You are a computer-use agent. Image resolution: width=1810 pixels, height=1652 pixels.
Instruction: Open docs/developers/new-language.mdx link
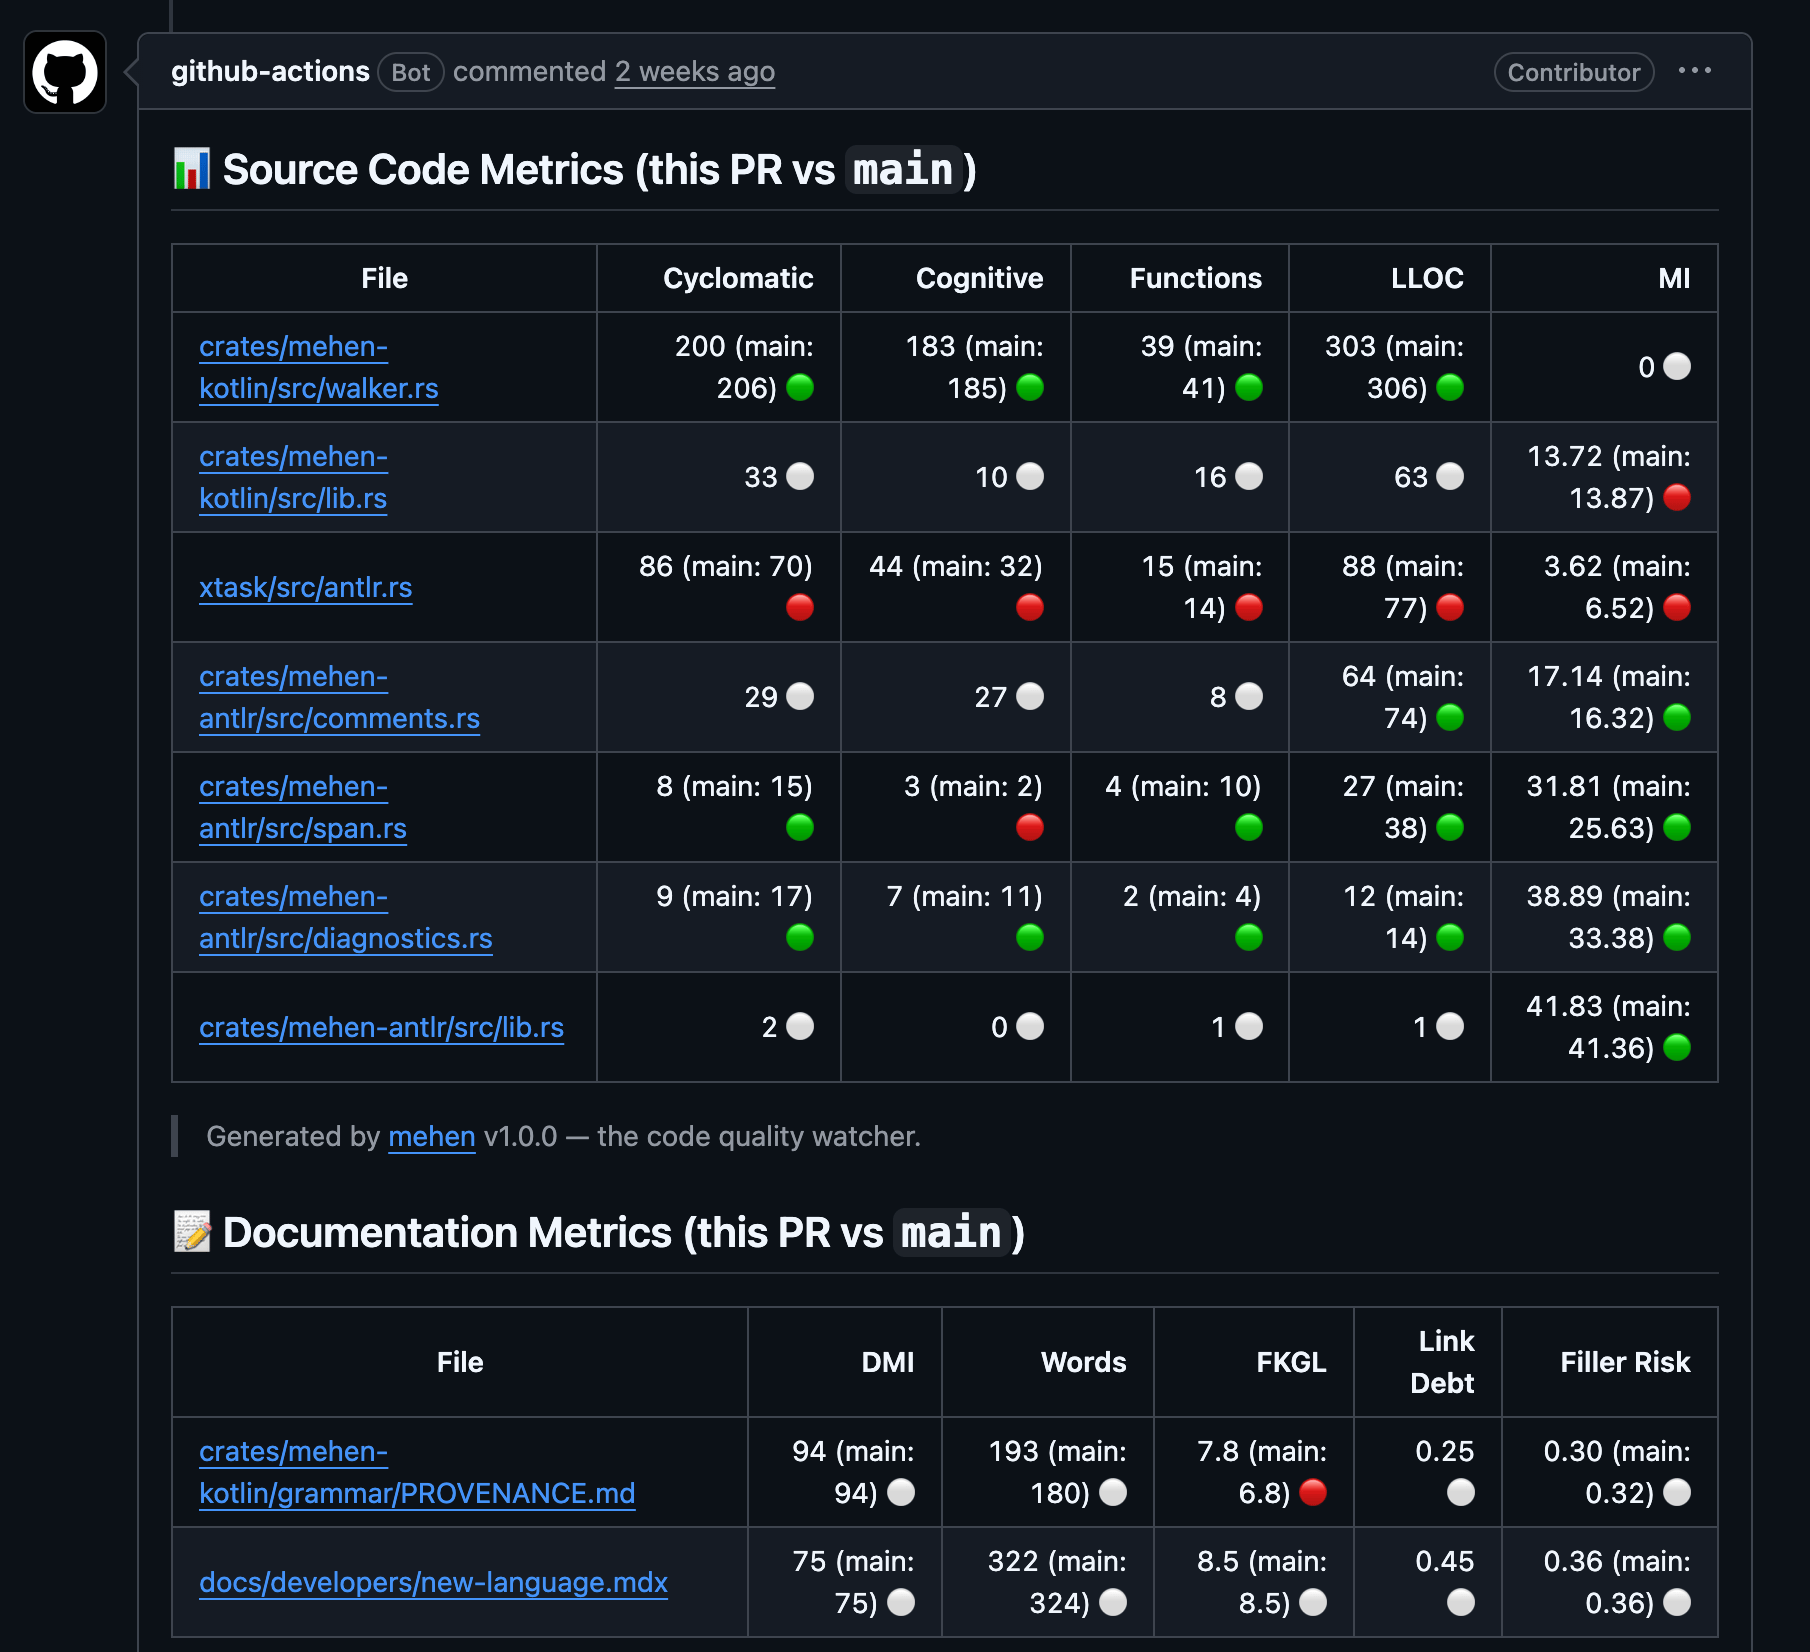pos(434,1582)
